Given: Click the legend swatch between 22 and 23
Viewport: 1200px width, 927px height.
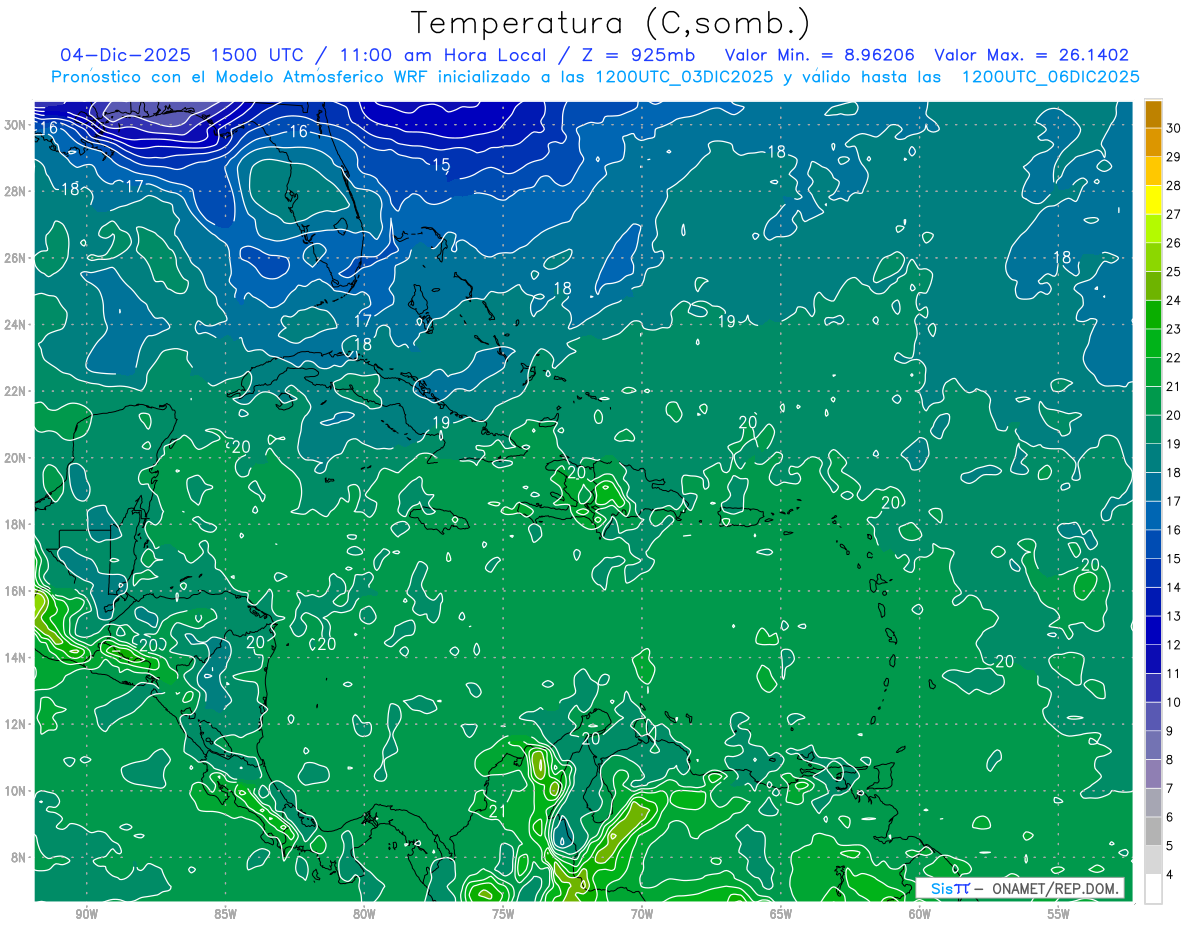Looking at the screenshot, I should (1153, 343).
